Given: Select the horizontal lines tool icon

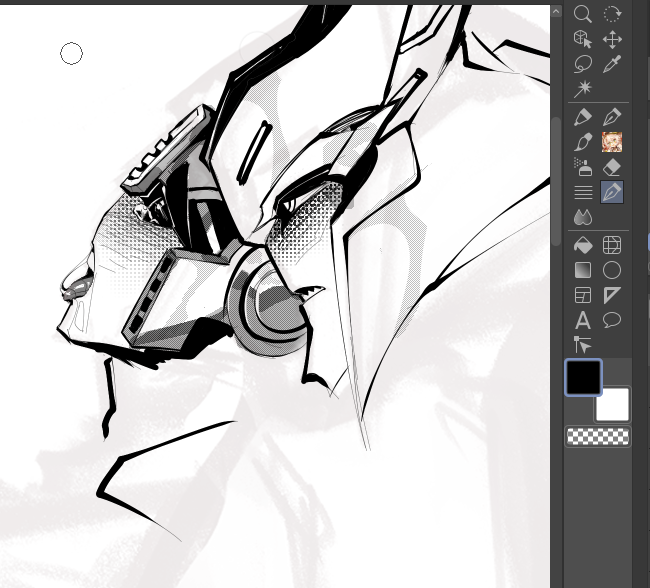Looking at the screenshot, I should [x=583, y=192].
